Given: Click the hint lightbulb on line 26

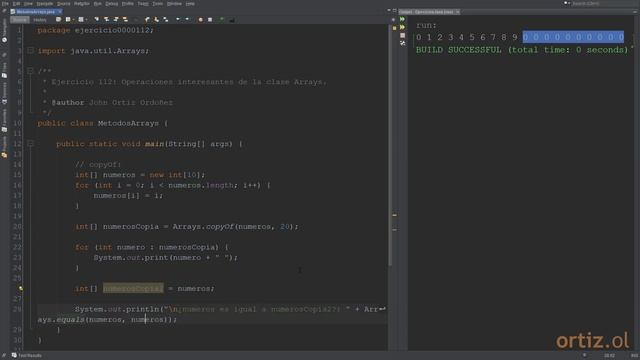Looking at the screenshot, I should click(20, 289).
